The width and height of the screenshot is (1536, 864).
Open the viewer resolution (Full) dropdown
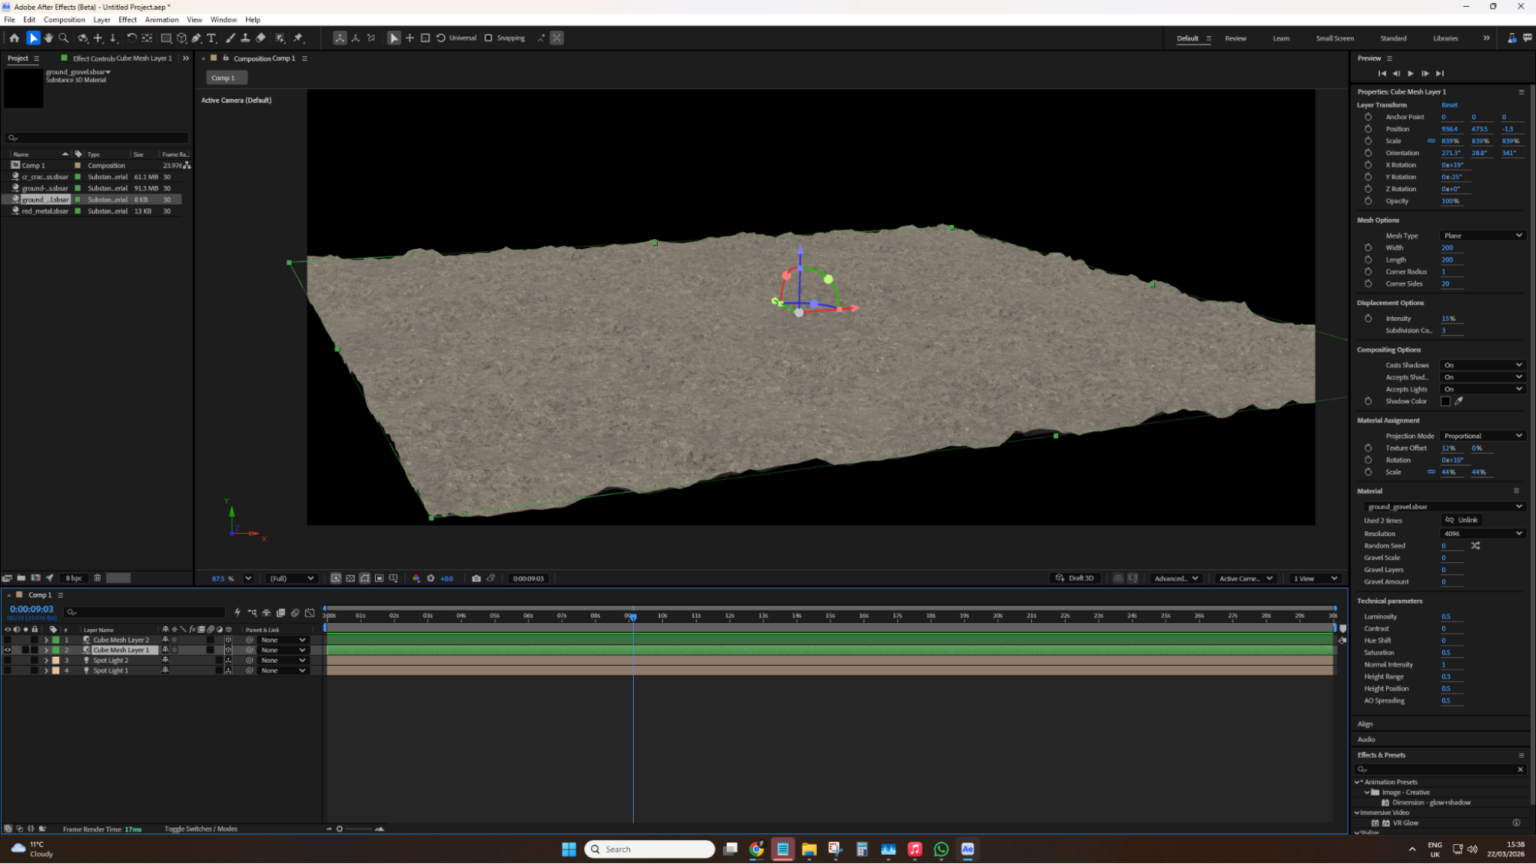coord(291,578)
